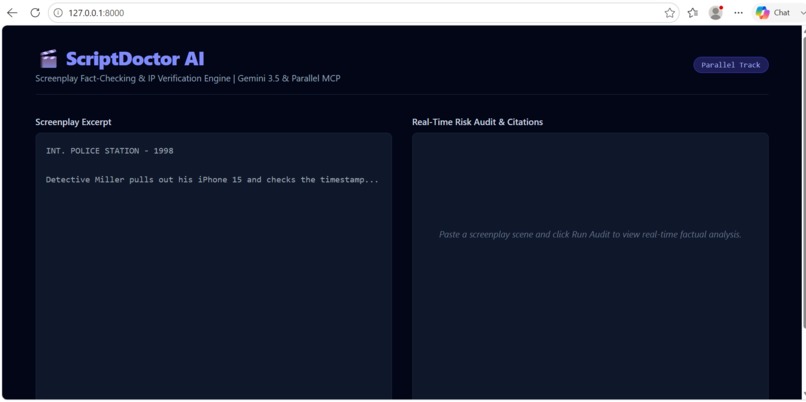Image resolution: width=806 pixels, height=402 pixels.
Task: Click the ScriptDoctor AI title
Action: pos(135,59)
